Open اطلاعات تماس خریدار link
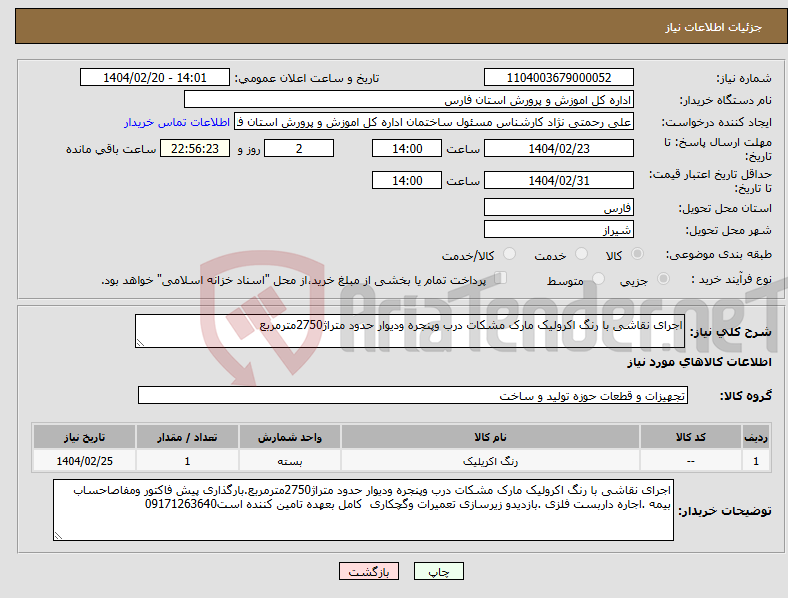This screenshot has height=598, width=788. tap(177, 122)
